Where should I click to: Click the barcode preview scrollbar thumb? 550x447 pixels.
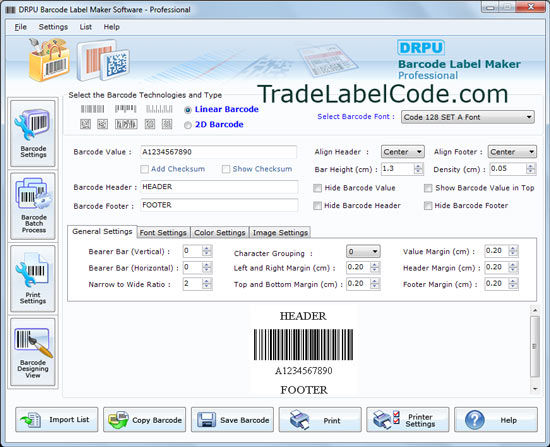tap(535, 347)
